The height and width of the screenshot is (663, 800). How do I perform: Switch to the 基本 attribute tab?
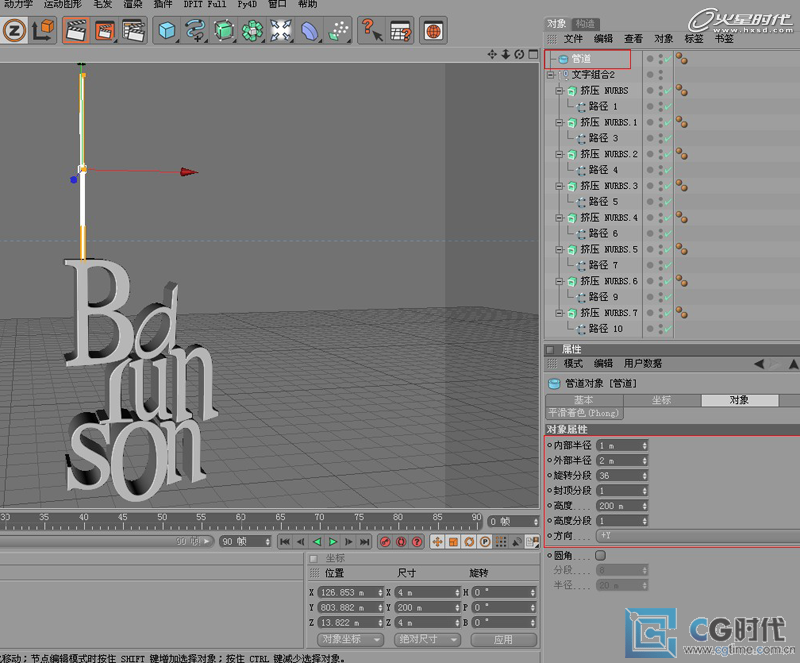[x=584, y=400]
